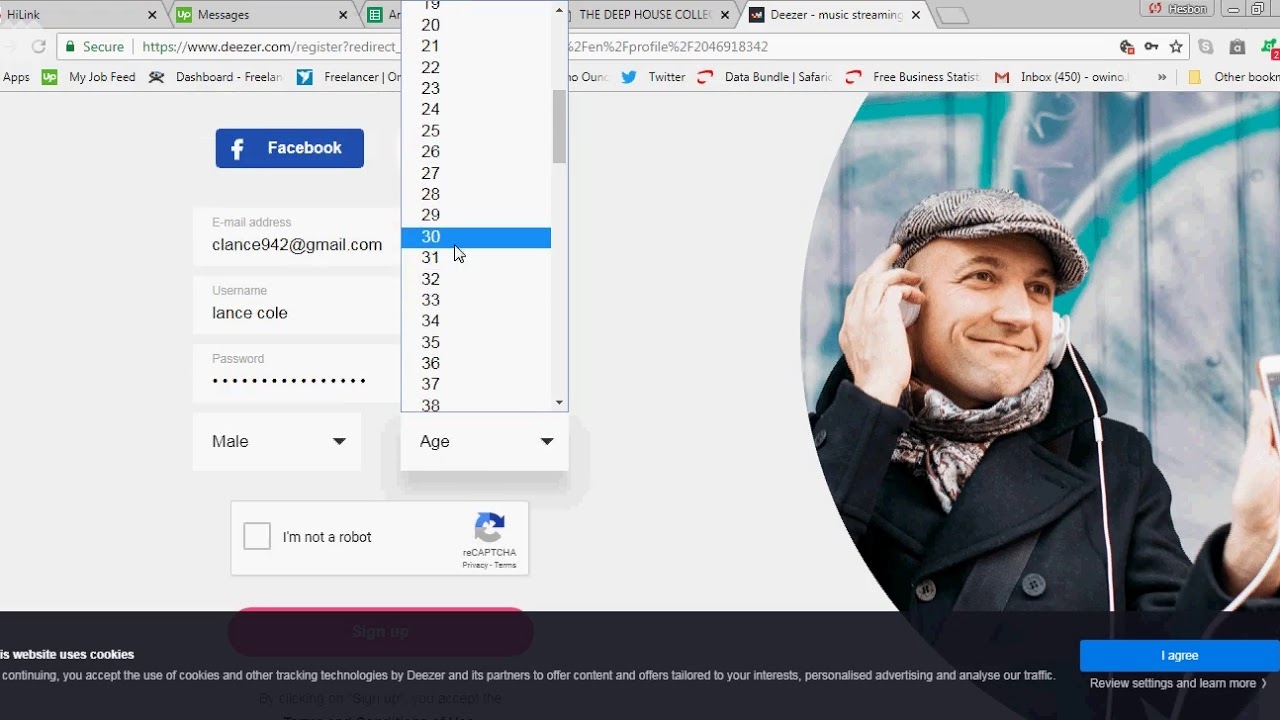Choose age 36 in the list

pos(476,363)
